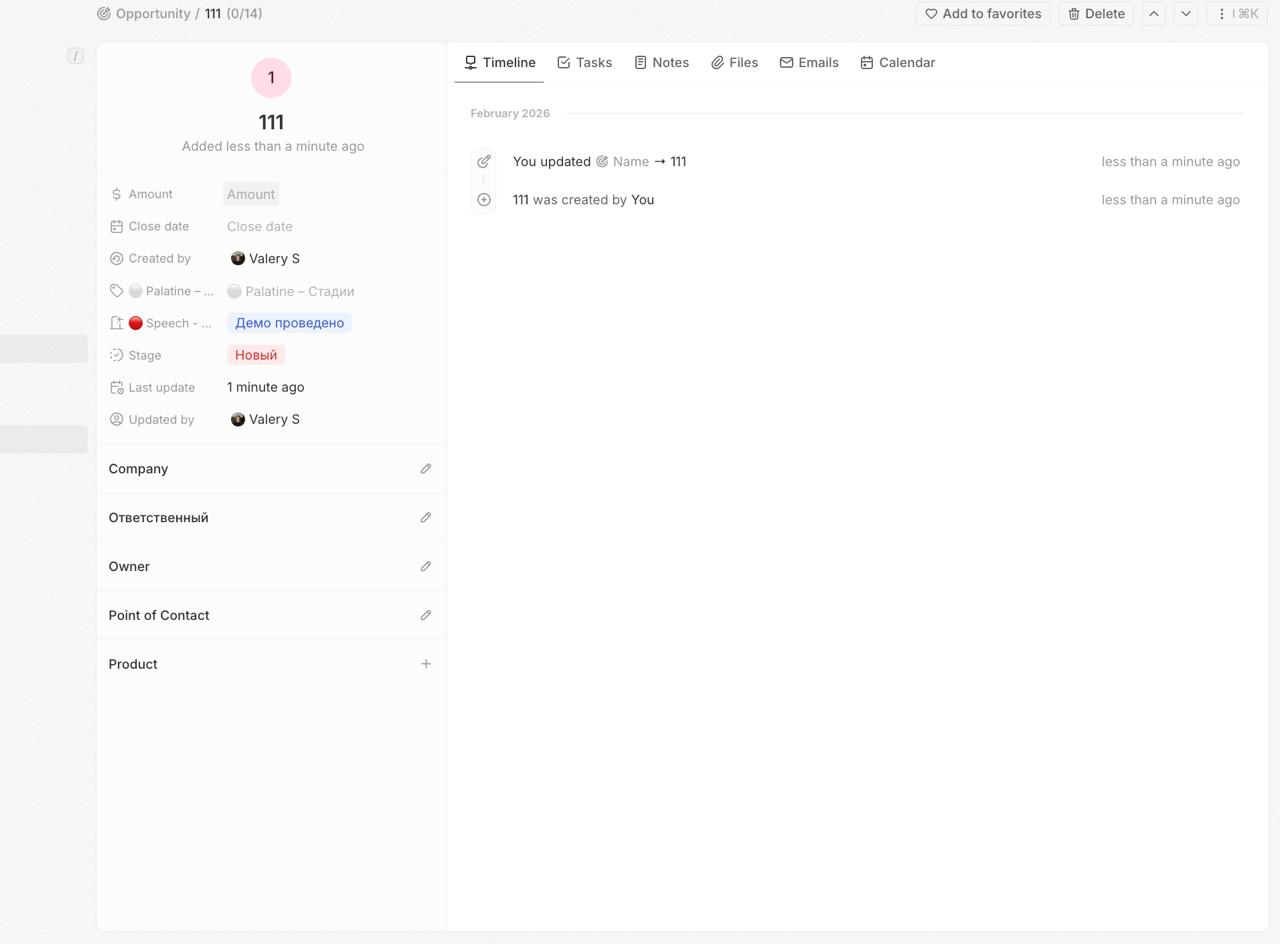Open the Демо проведено stage tag

289,323
